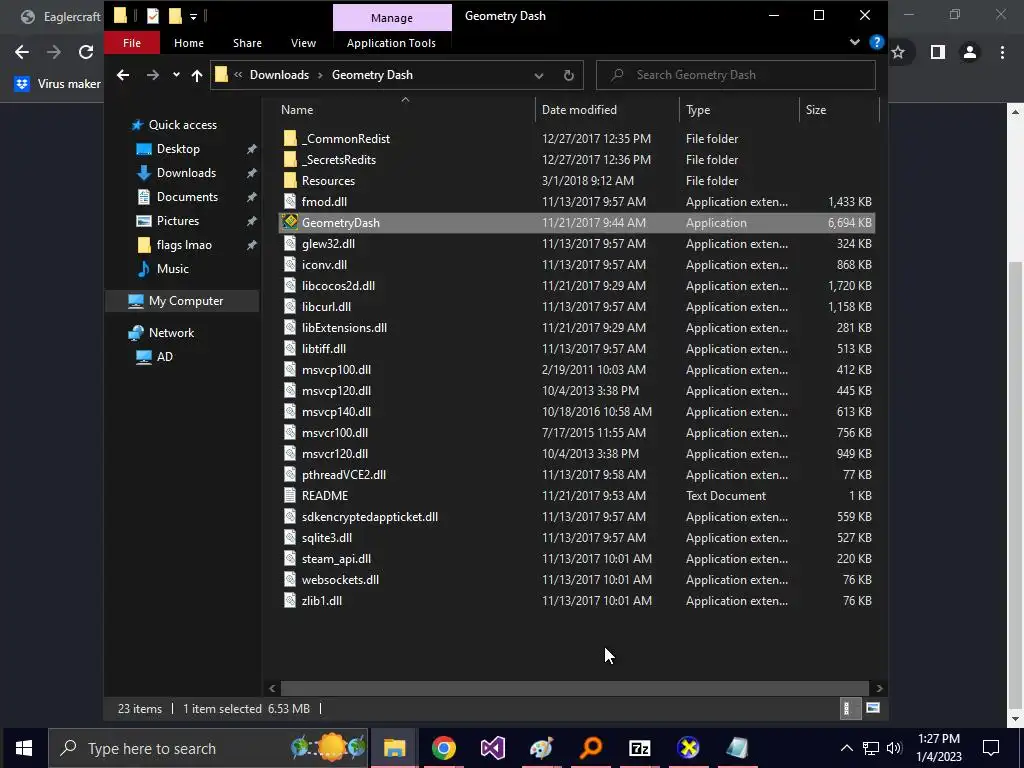Open Documents in Quick access
This screenshot has height=768, width=1024.
(187, 197)
